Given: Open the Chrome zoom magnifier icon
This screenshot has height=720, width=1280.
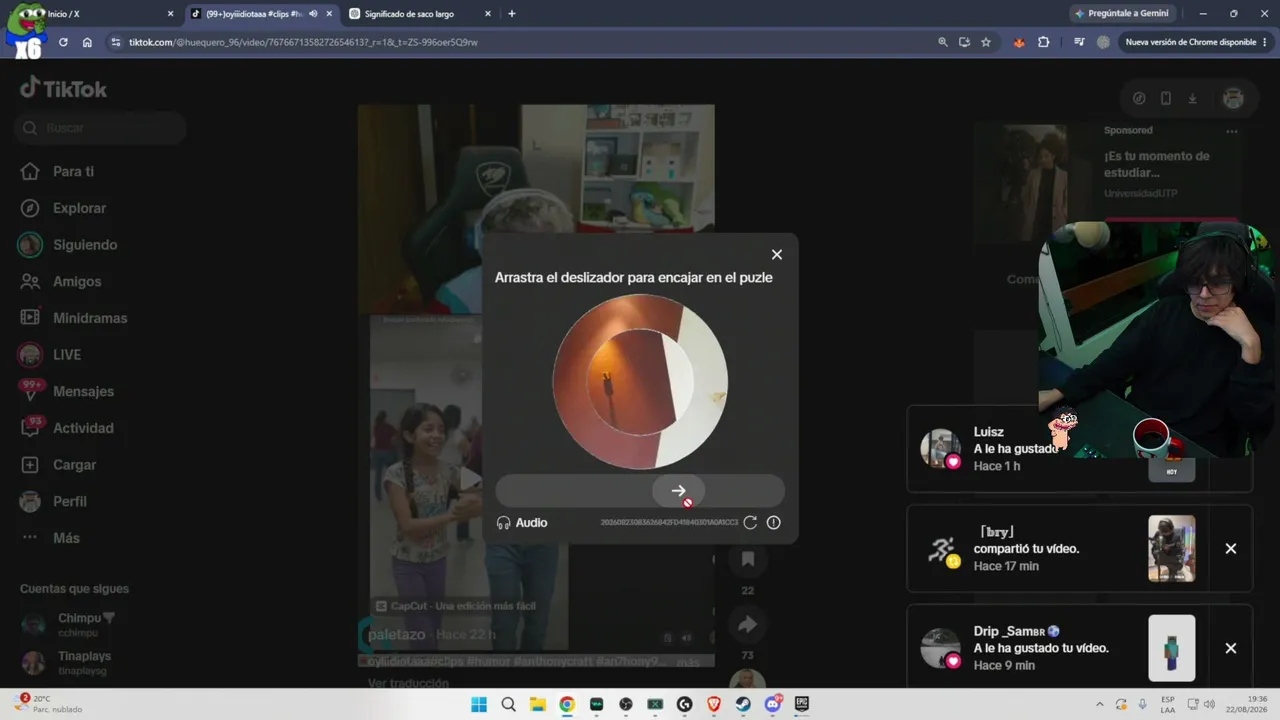Looking at the screenshot, I should coord(942,42).
